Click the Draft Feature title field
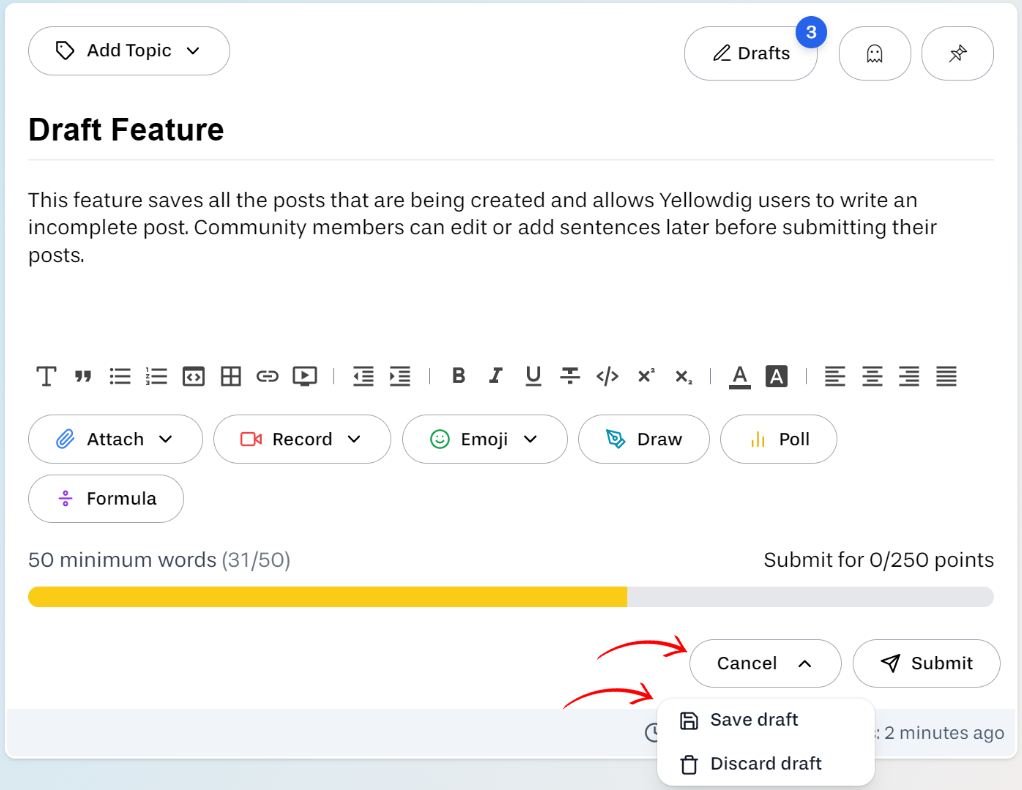This screenshot has width=1022, height=790. [x=511, y=130]
